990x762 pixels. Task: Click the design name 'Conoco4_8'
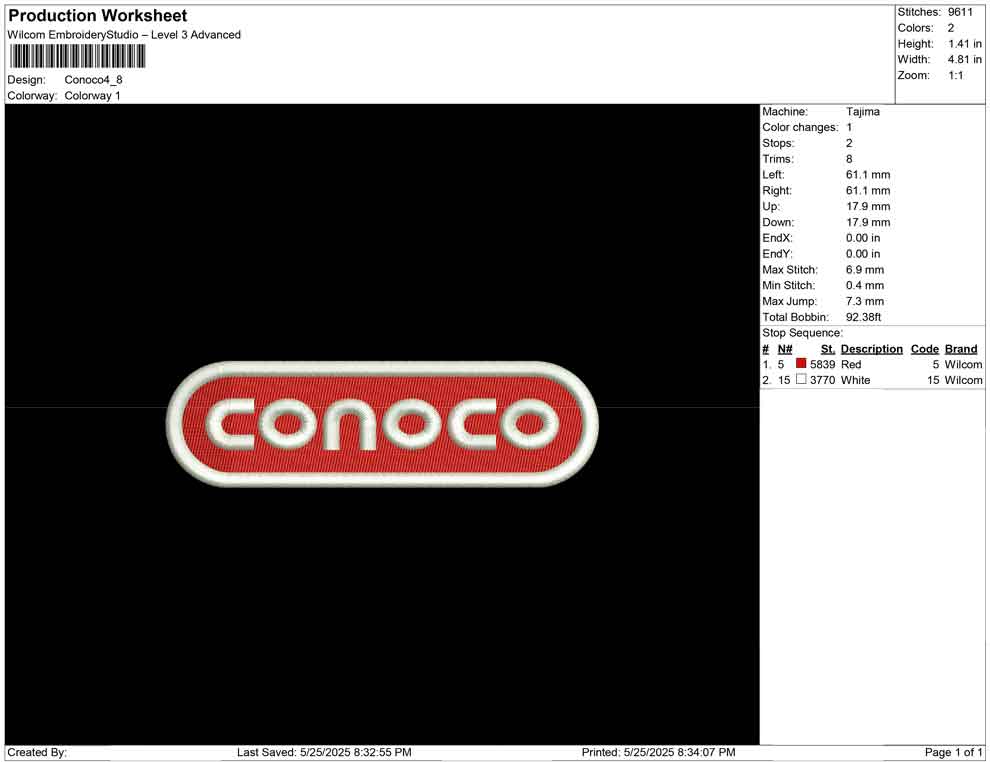pyautogui.click(x=93, y=80)
